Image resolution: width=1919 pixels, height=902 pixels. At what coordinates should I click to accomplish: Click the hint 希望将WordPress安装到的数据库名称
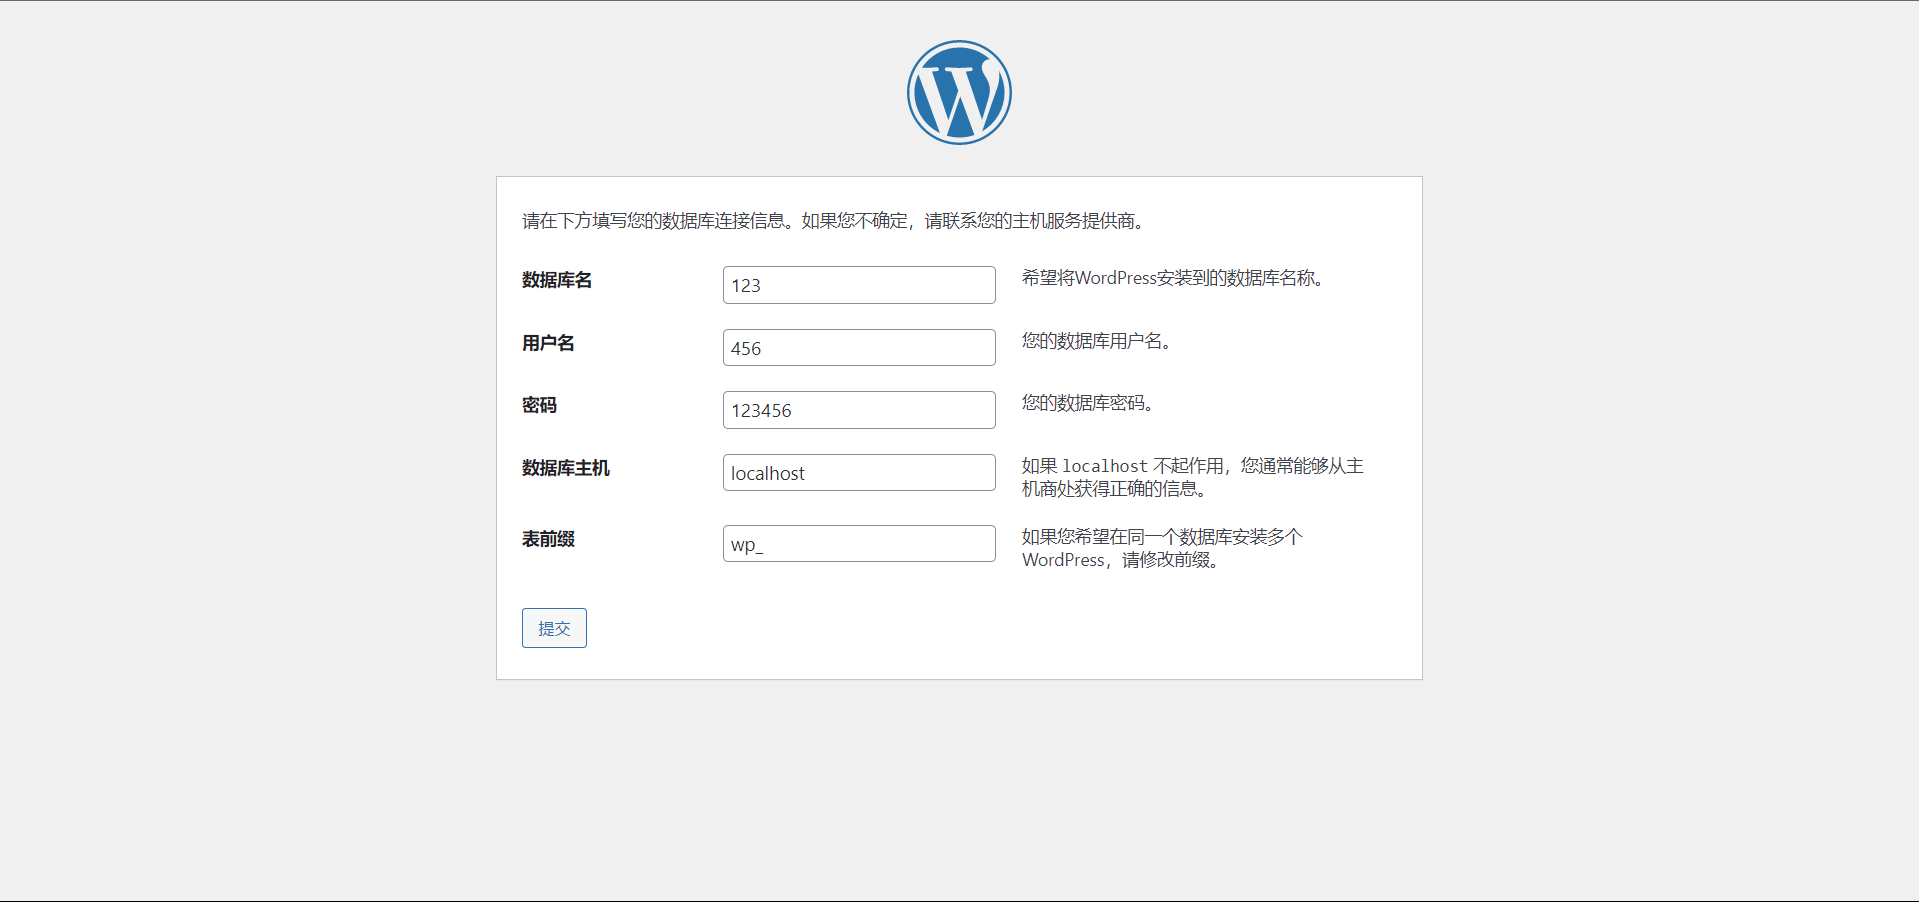1172,278
